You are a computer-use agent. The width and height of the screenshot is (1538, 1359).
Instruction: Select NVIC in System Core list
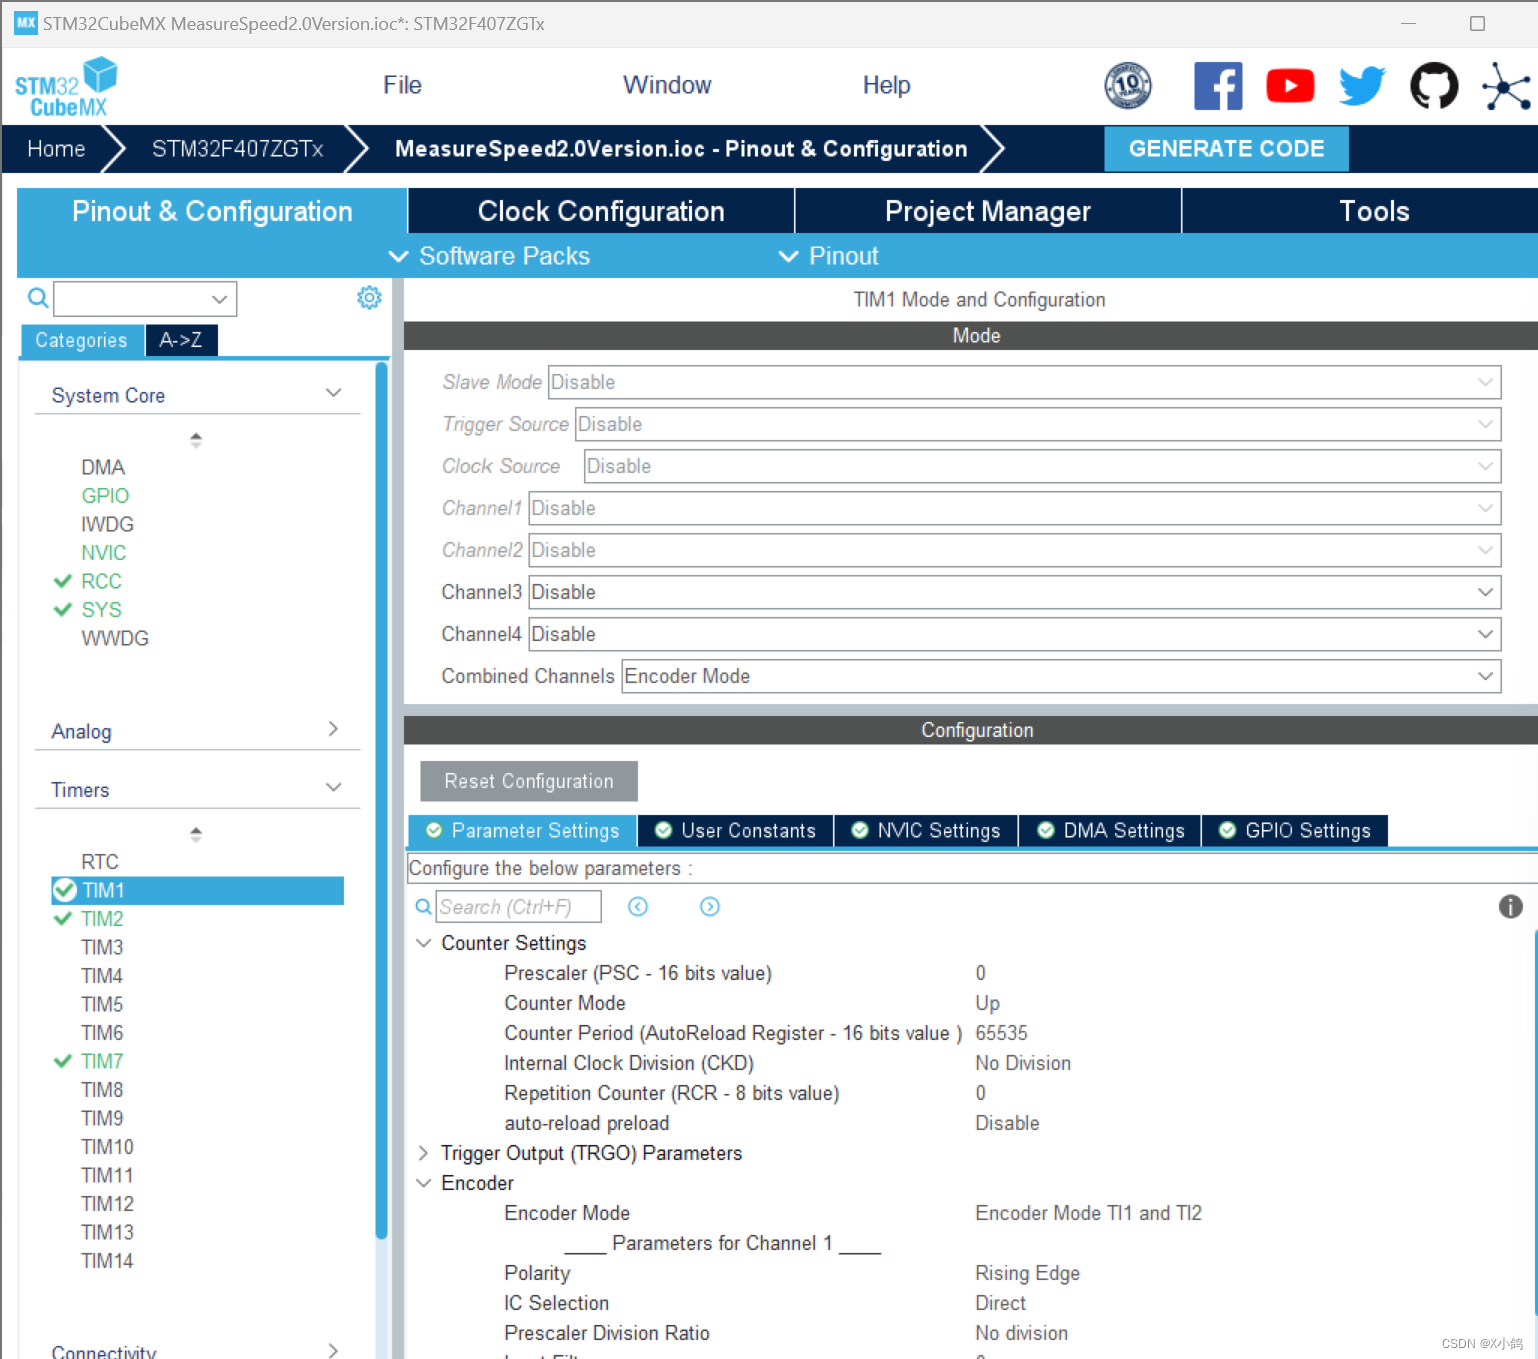pyautogui.click(x=103, y=552)
